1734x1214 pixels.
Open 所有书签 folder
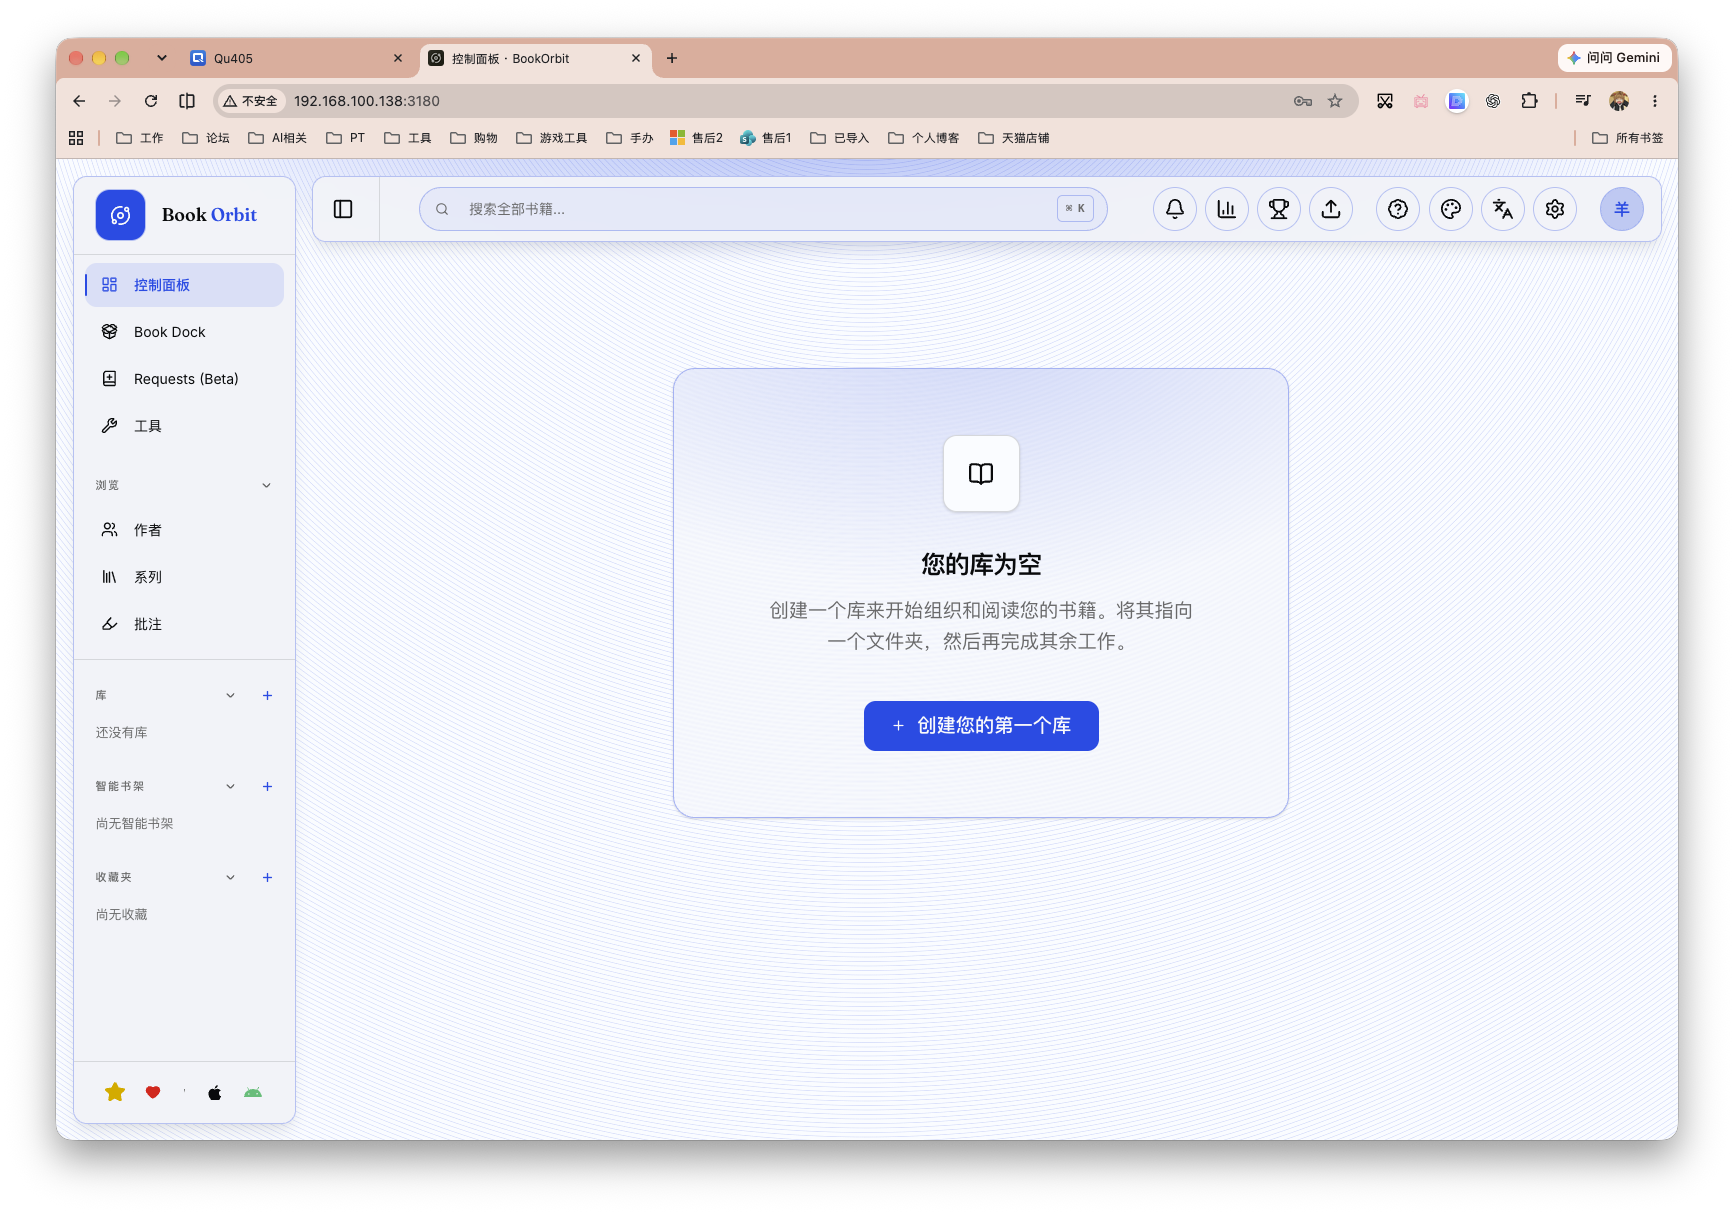(1628, 138)
